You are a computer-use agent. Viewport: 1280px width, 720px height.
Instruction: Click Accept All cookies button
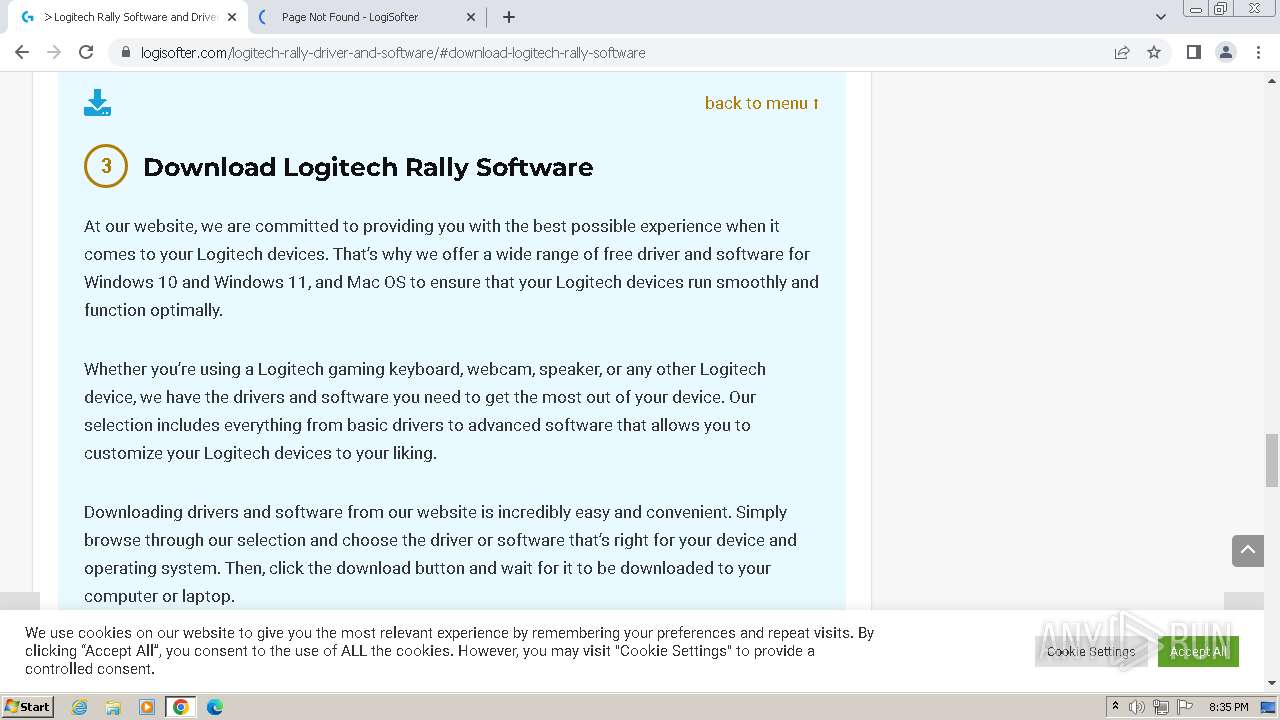tap(1198, 651)
